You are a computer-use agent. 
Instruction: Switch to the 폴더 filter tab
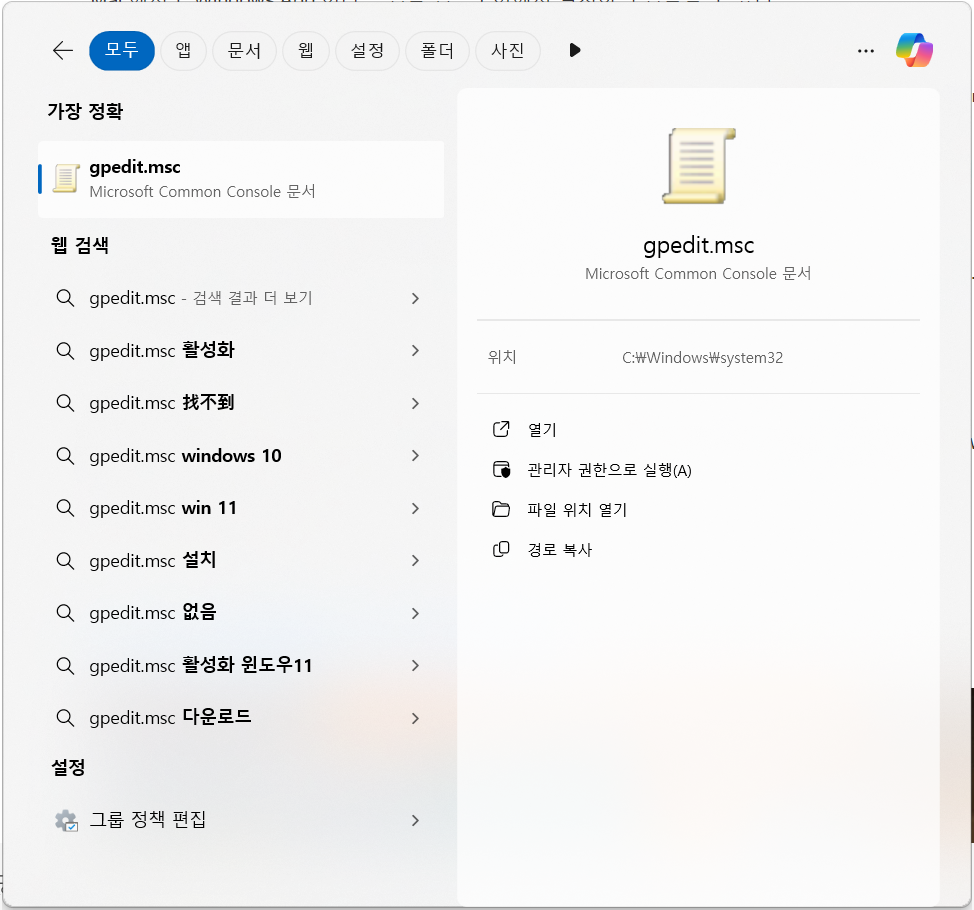[437, 50]
